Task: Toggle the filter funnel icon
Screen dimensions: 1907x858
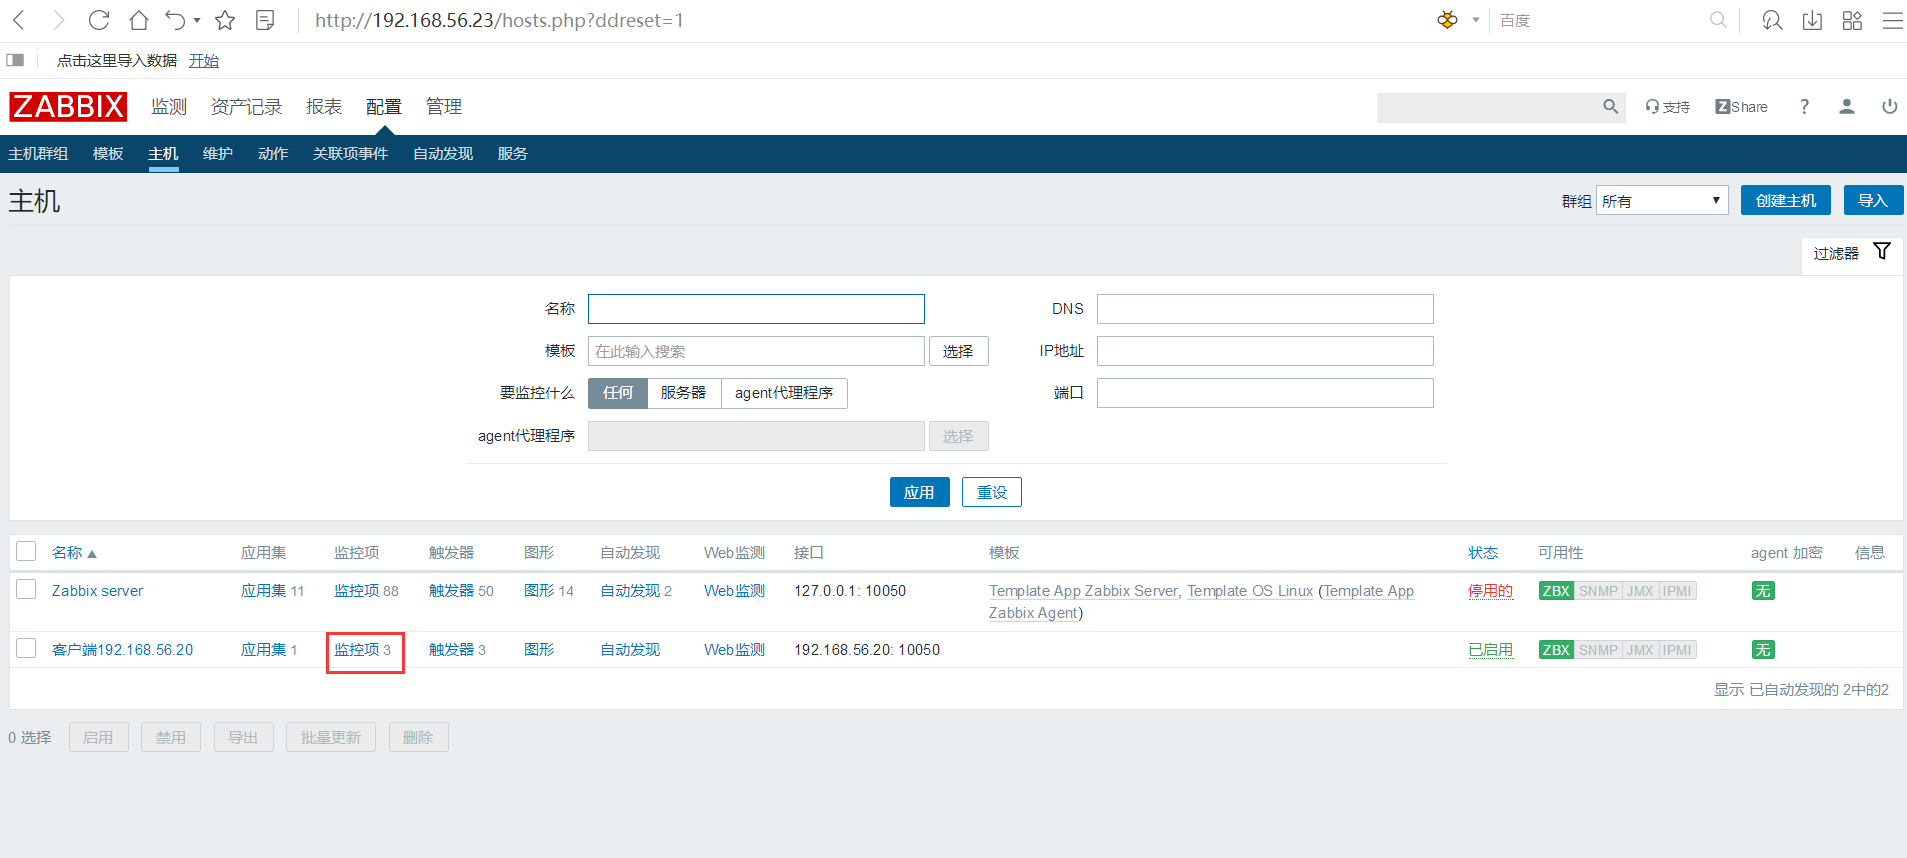Action: [x=1882, y=252]
